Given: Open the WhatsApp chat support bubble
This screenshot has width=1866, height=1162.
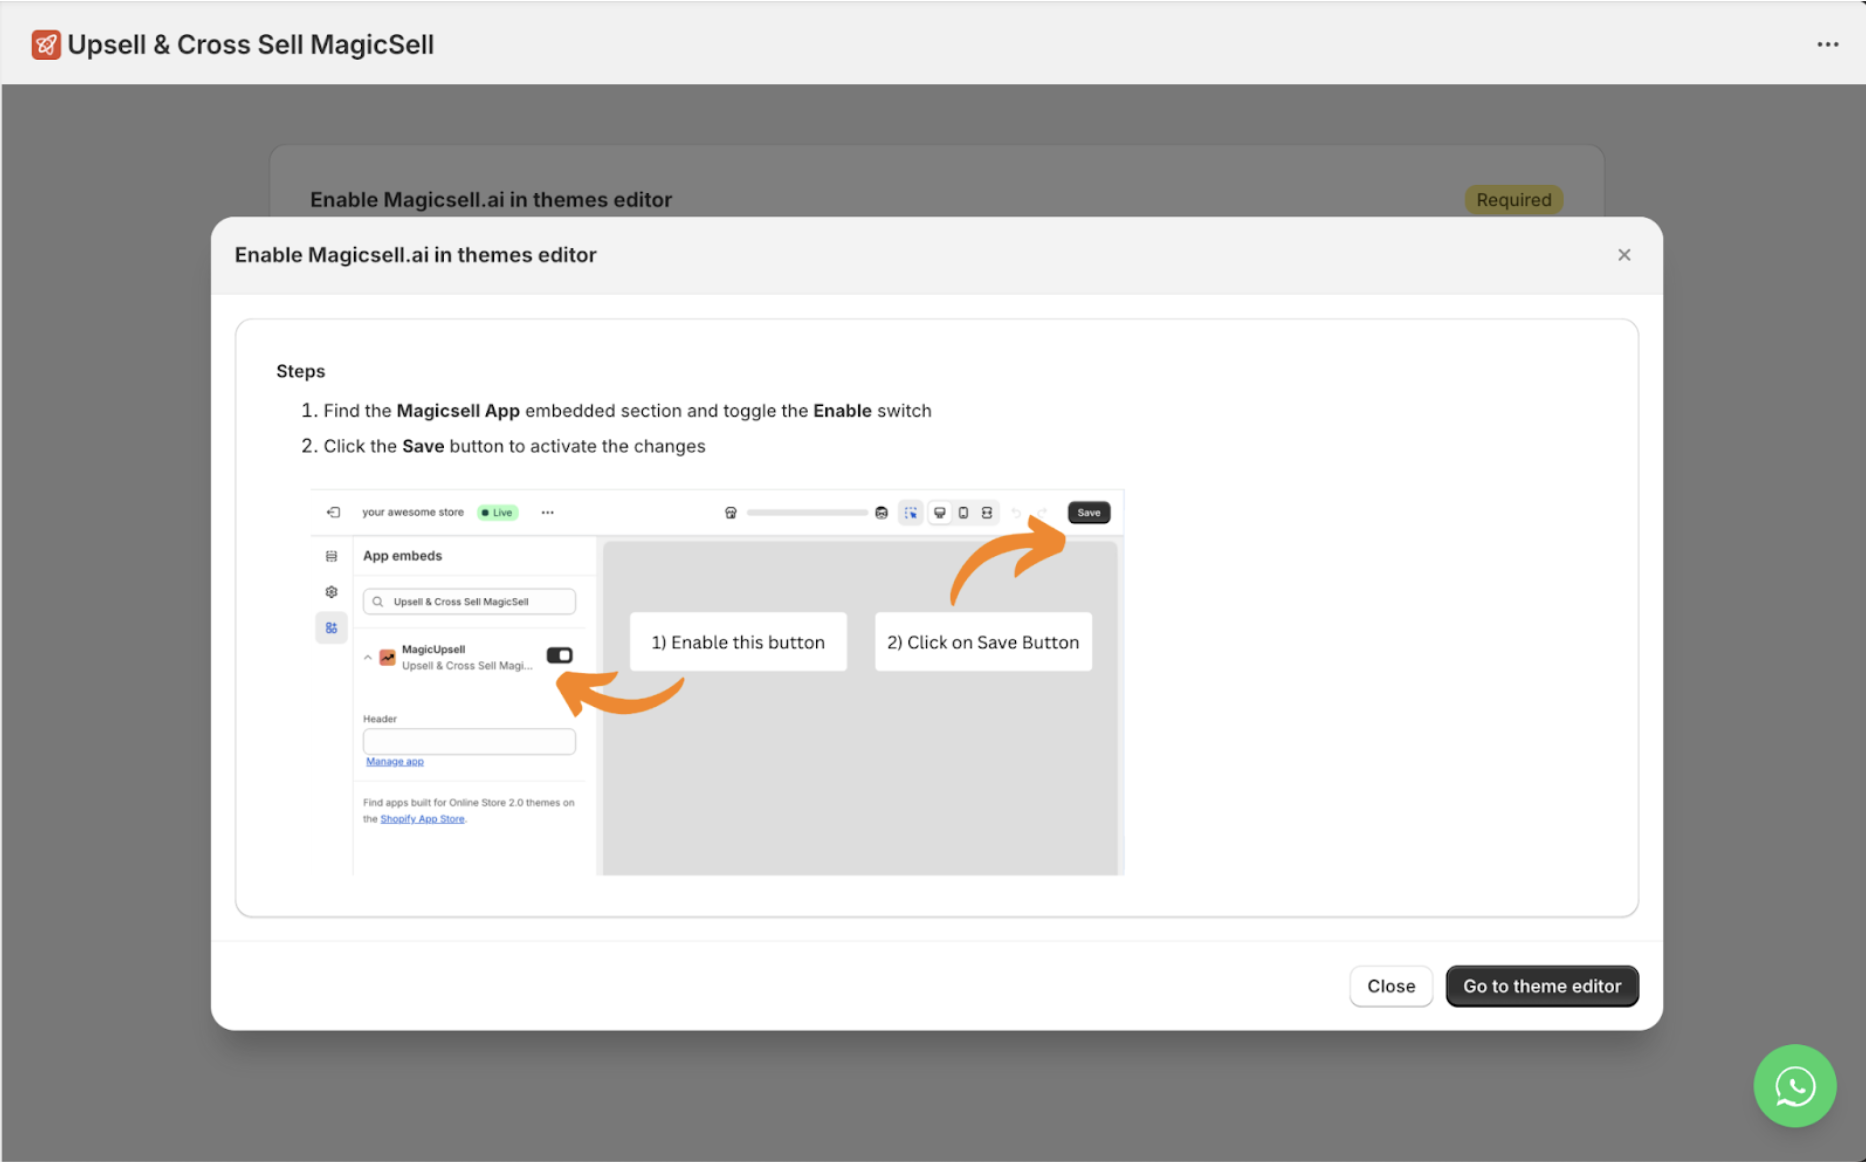Looking at the screenshot, I should (x=1794, y=1086).
